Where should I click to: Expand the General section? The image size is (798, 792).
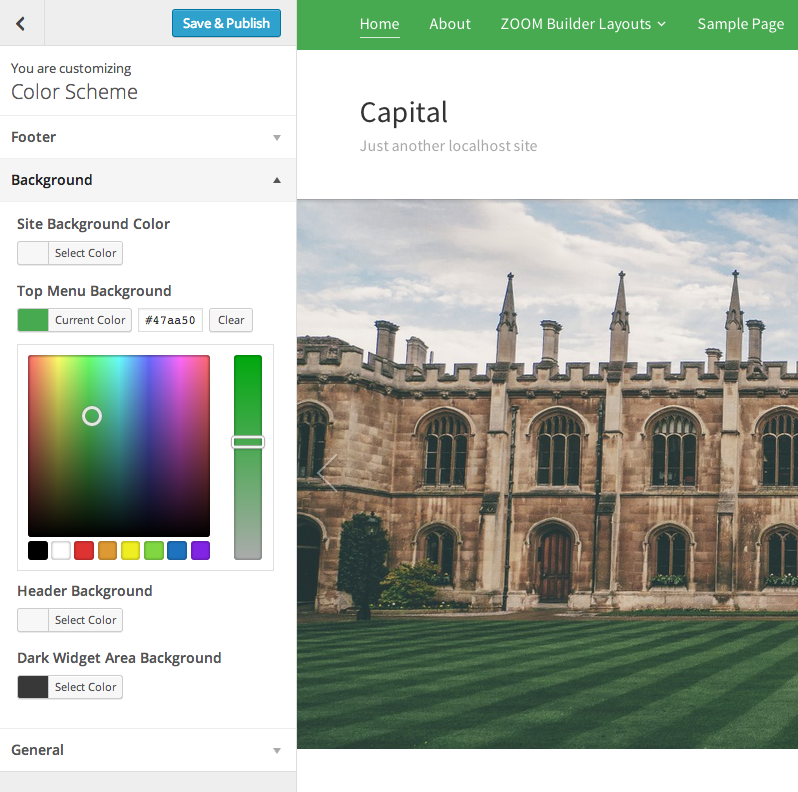148,750
